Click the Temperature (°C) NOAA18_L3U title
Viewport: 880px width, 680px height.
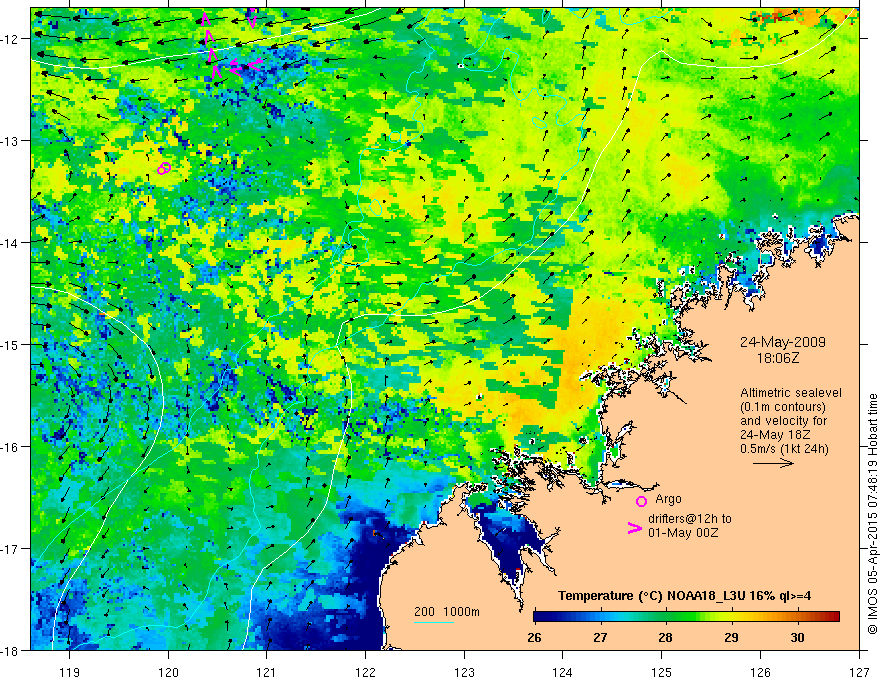coord(684,596)
